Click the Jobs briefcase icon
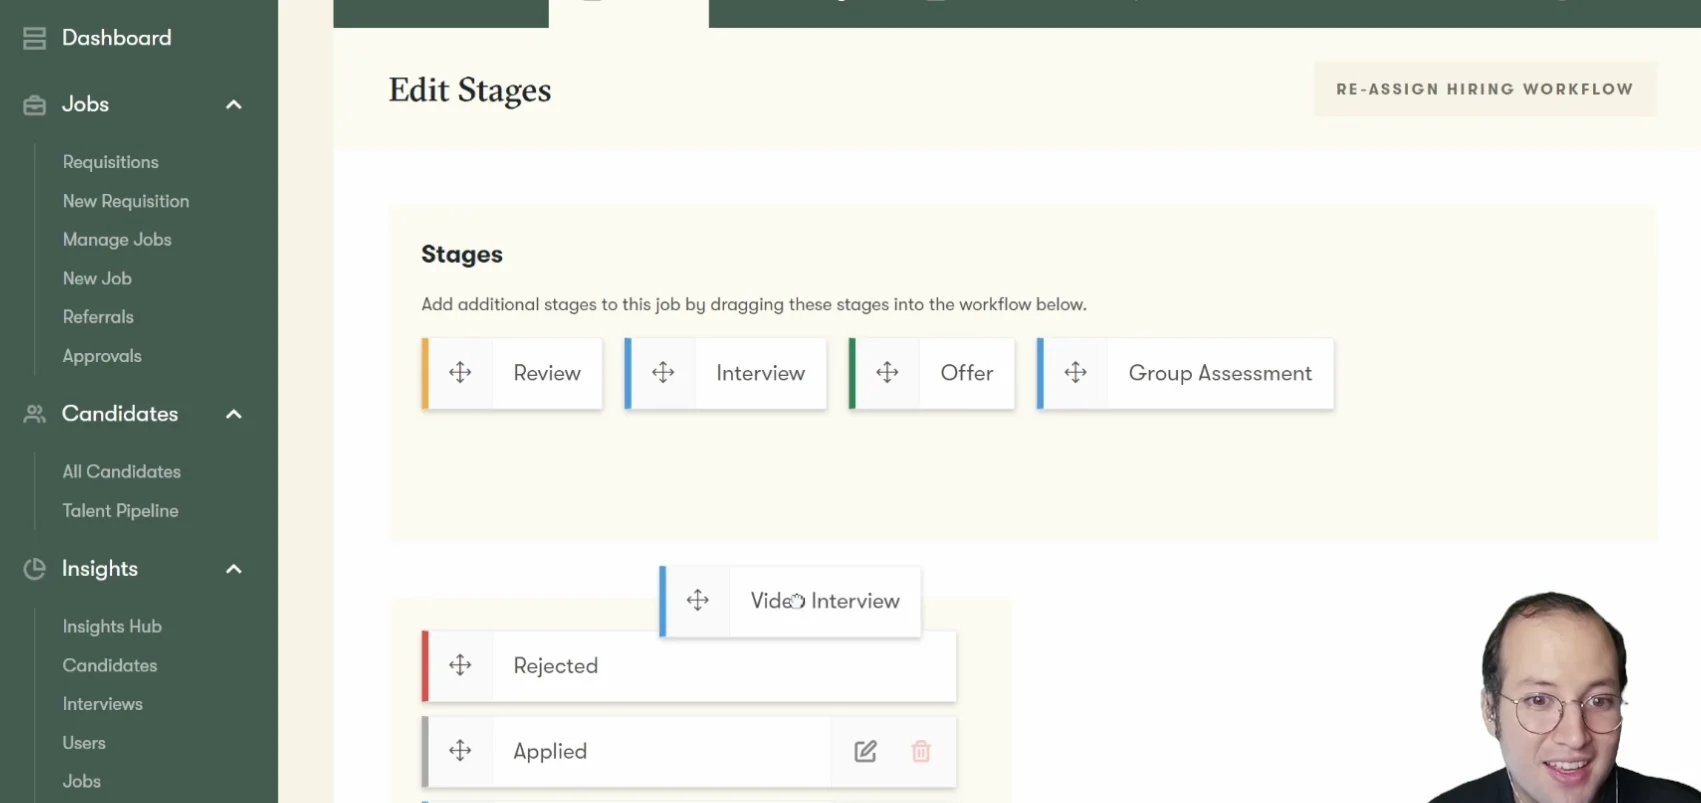The width and height of the screenshot is (1701, 803). 34,105
